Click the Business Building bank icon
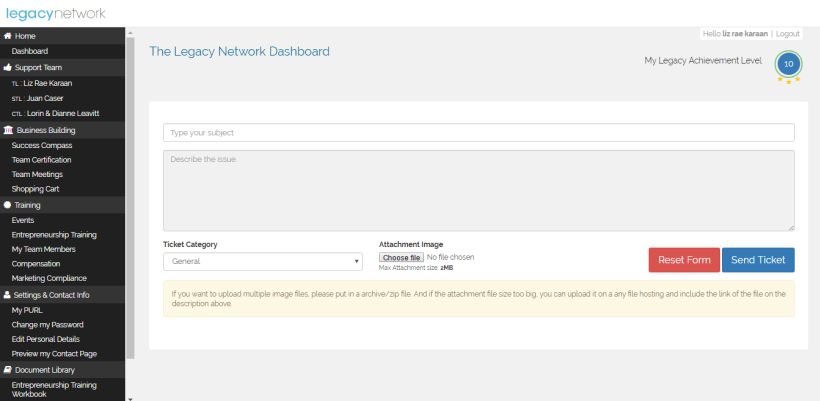The width and height of the screenshot is (820, 401). [x=7, y=130]
